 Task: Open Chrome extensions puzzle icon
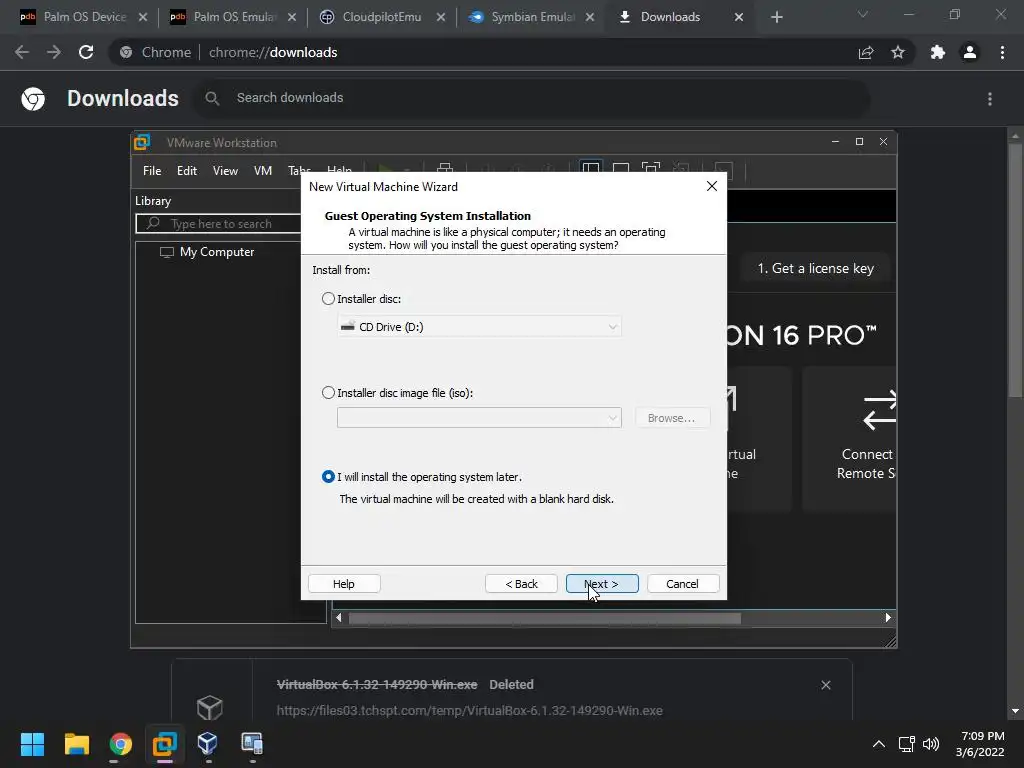point(938,52)
